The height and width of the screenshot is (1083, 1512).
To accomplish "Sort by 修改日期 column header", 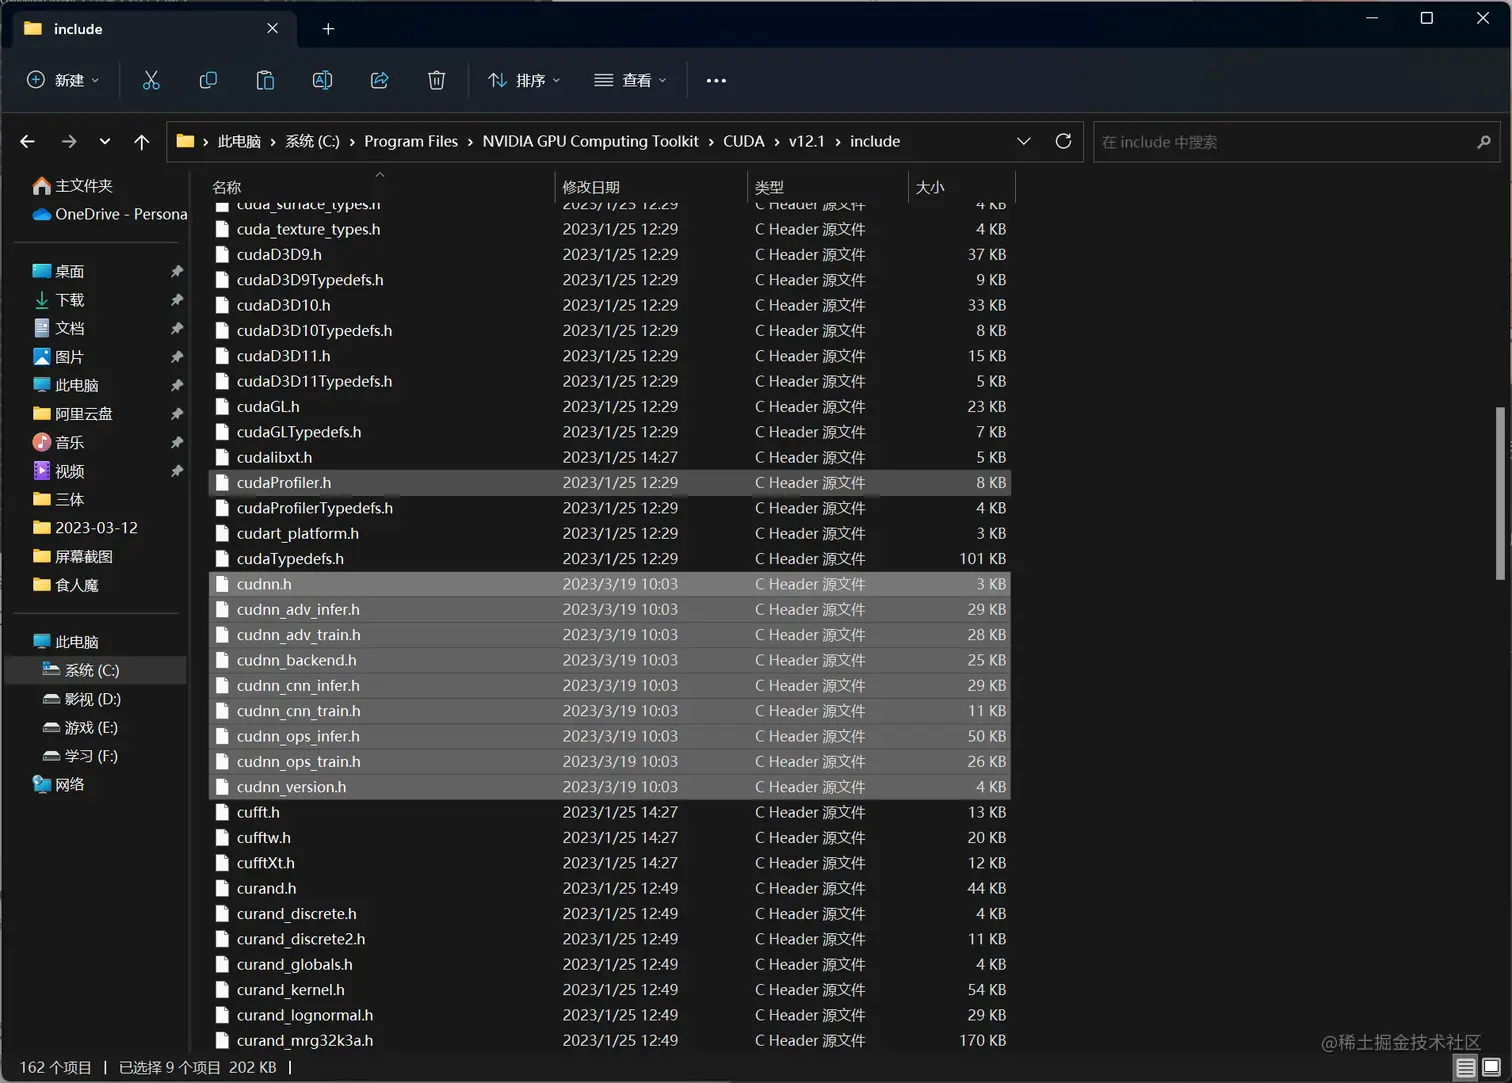I will [651, 187].
